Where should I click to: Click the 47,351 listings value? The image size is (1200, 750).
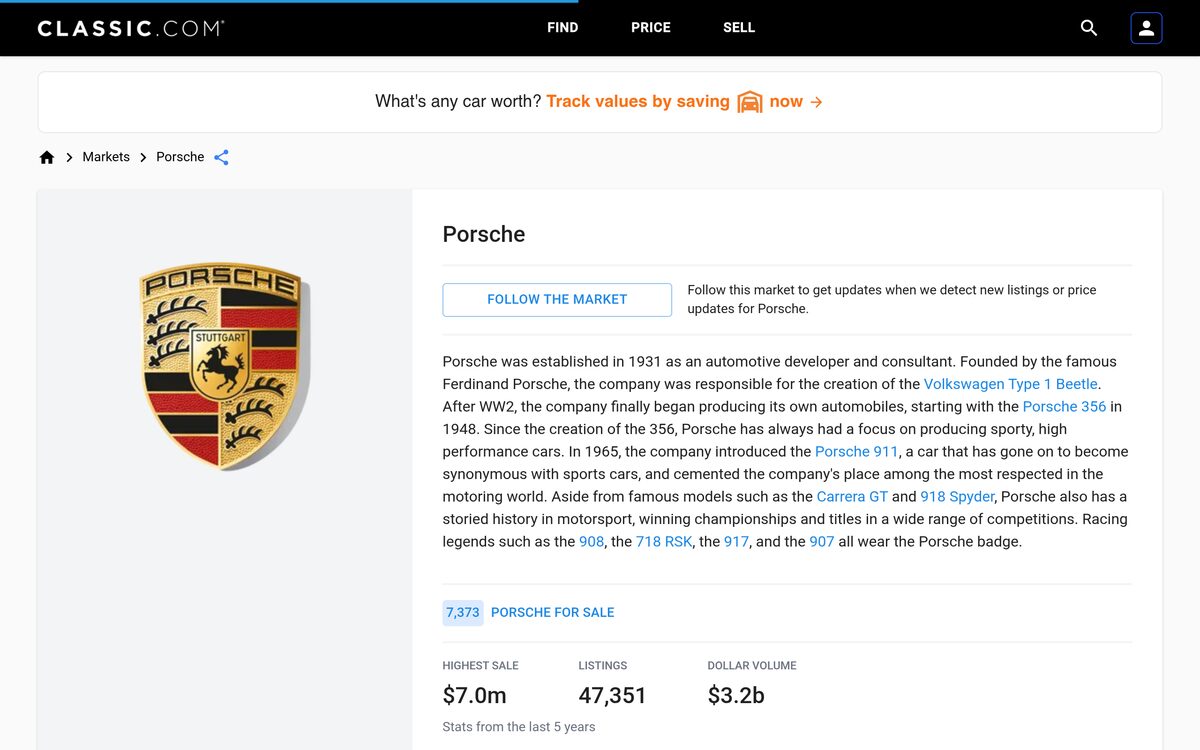pyautogui.click(x=613, y=695)
